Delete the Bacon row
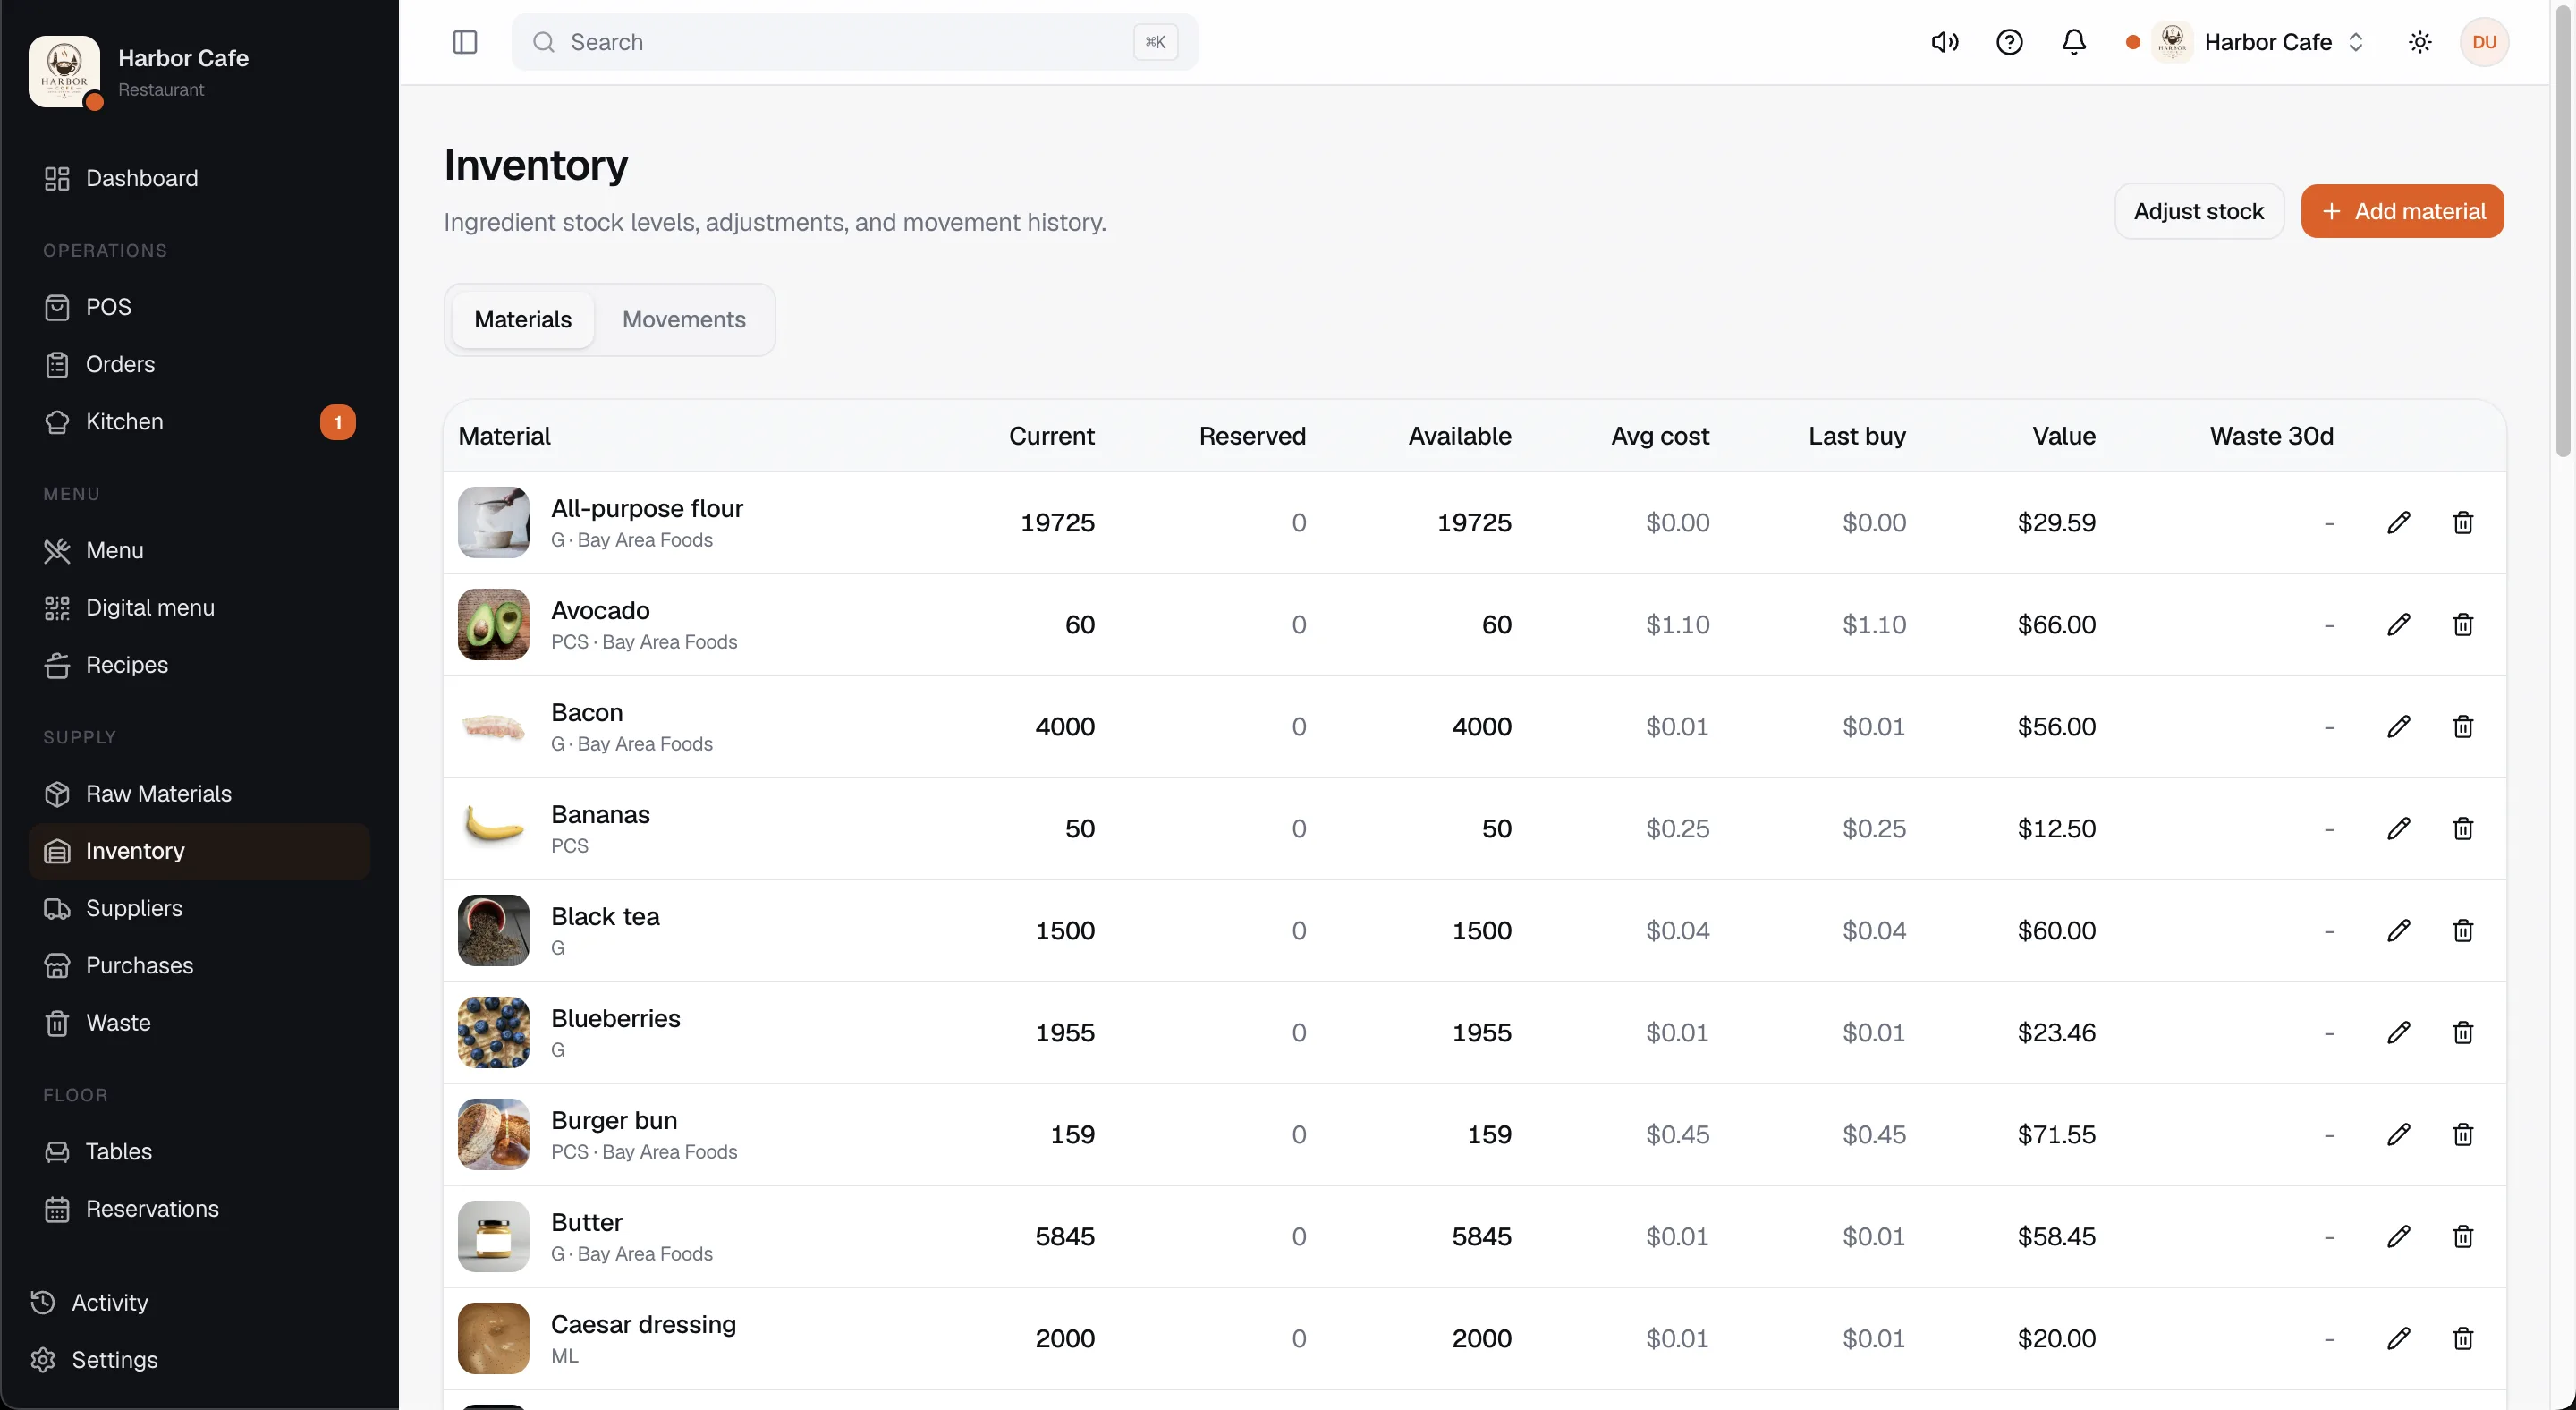 pyautogui.click(x=2463, y=727)
